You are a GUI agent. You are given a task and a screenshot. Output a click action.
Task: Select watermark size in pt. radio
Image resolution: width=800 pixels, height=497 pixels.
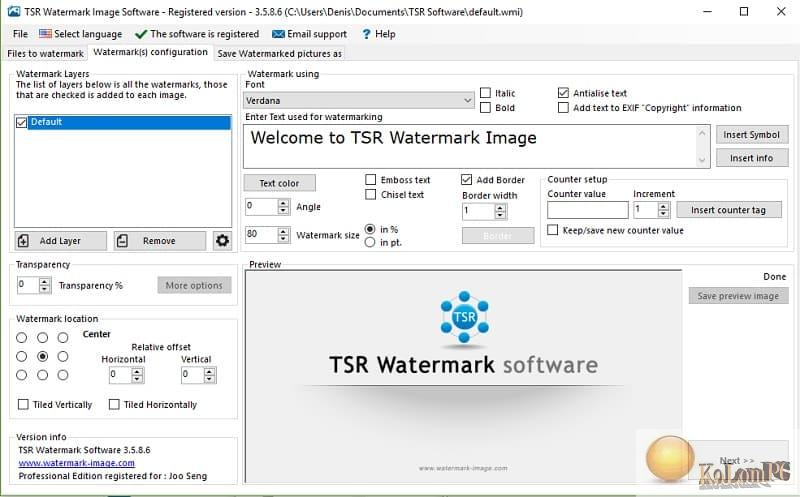coord(370,242)
